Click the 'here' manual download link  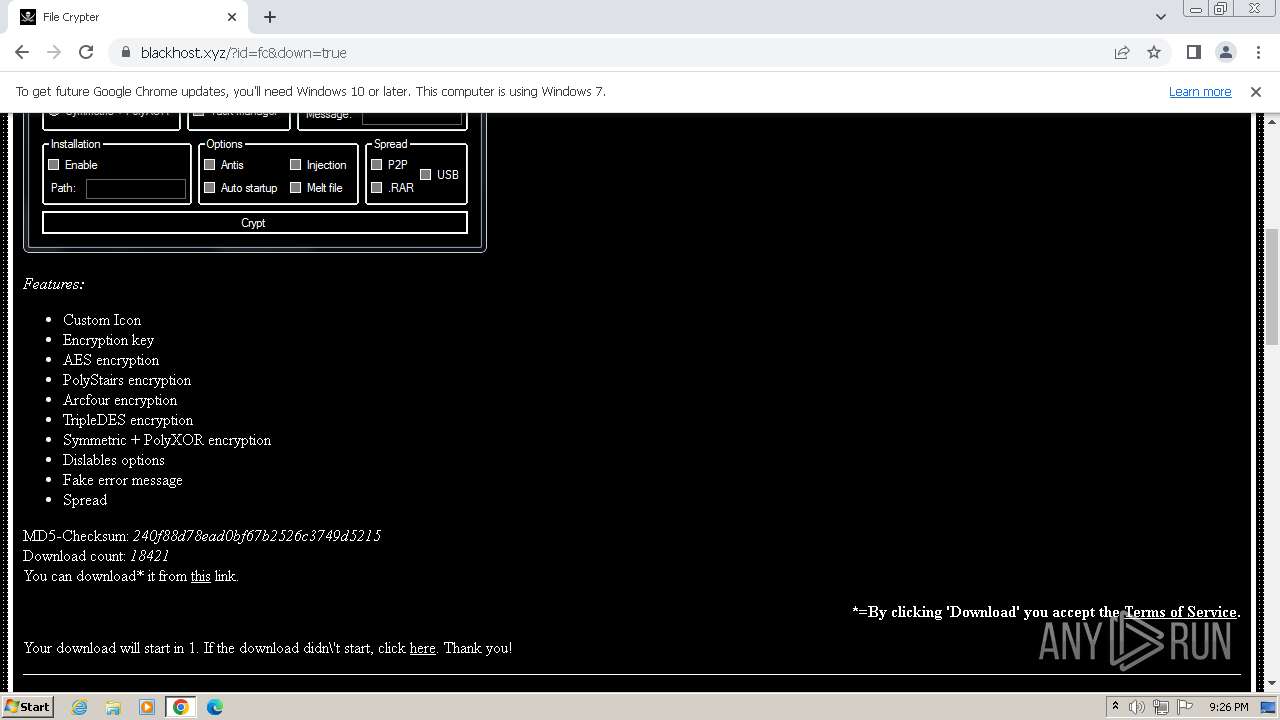tap(423, 648)
